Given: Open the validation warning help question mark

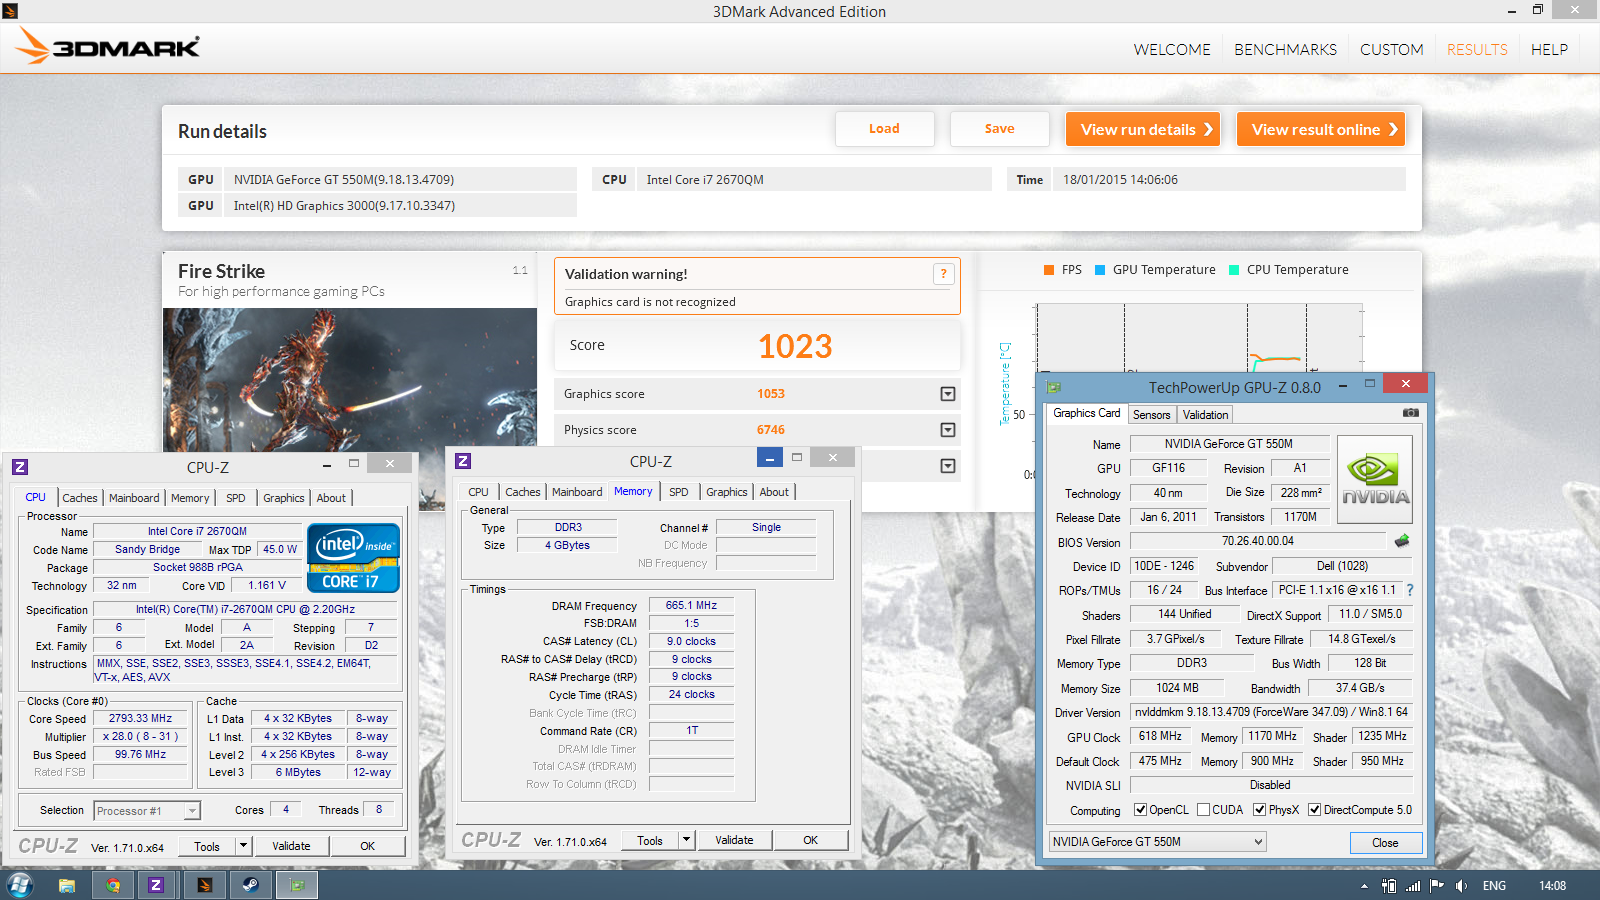Looking at the screenshot, I should pyautogui.click(x=943, y=274).
